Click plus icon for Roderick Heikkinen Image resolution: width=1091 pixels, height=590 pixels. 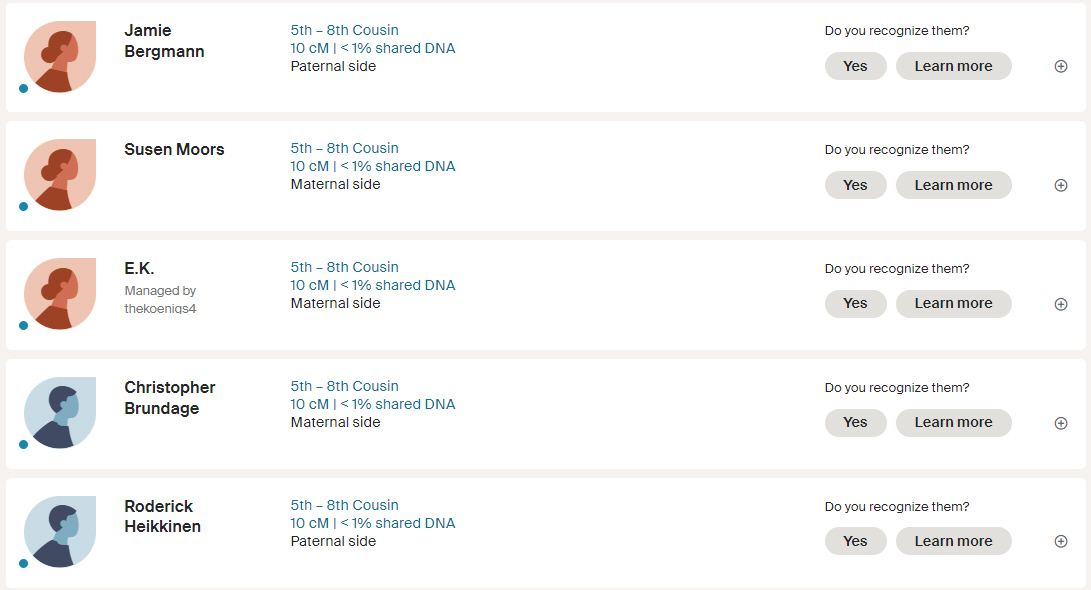click(1060, 541)
